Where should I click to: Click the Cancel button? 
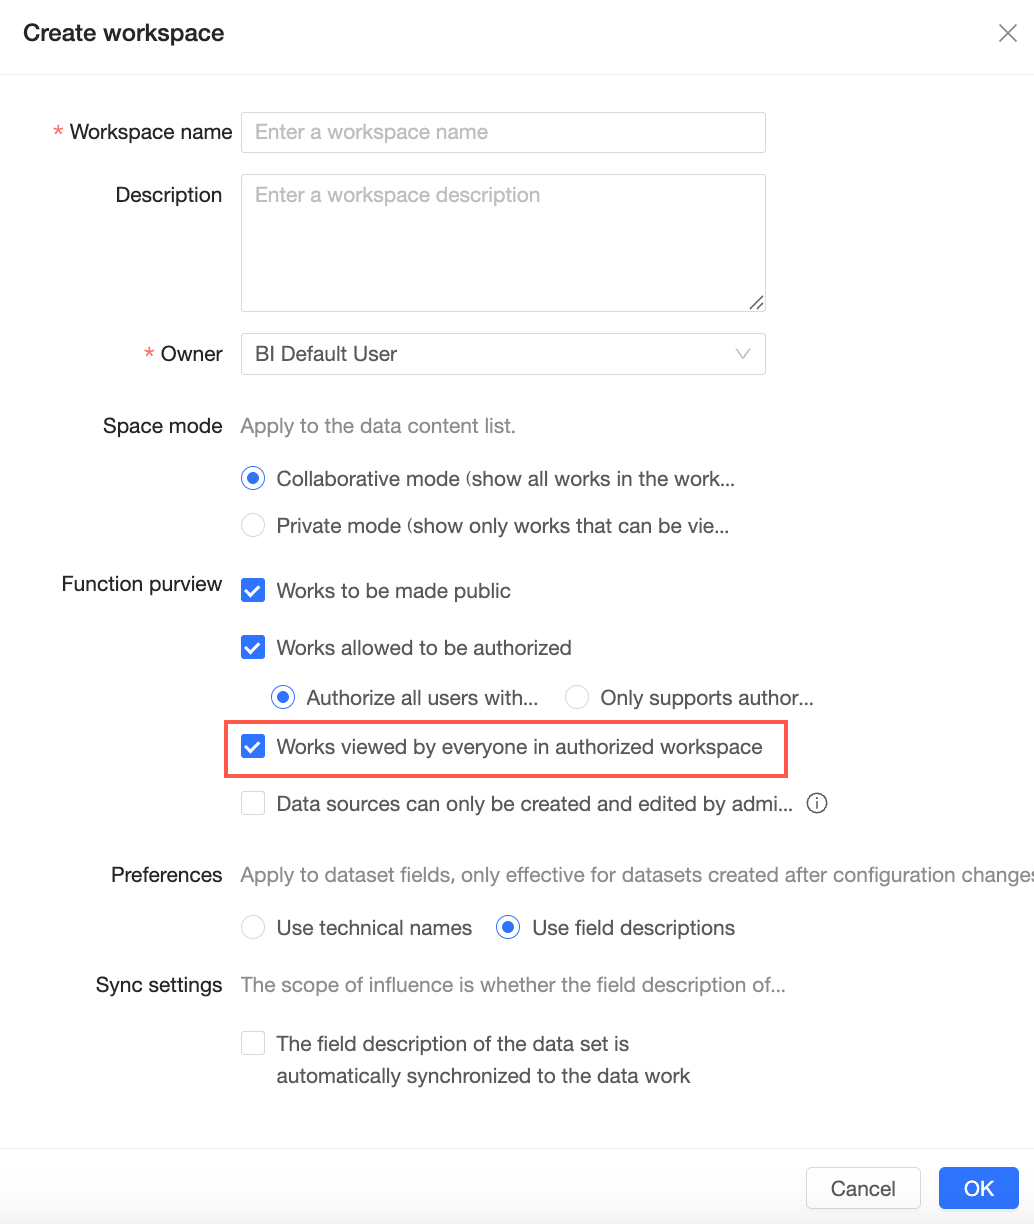[x=863, y=1188]
